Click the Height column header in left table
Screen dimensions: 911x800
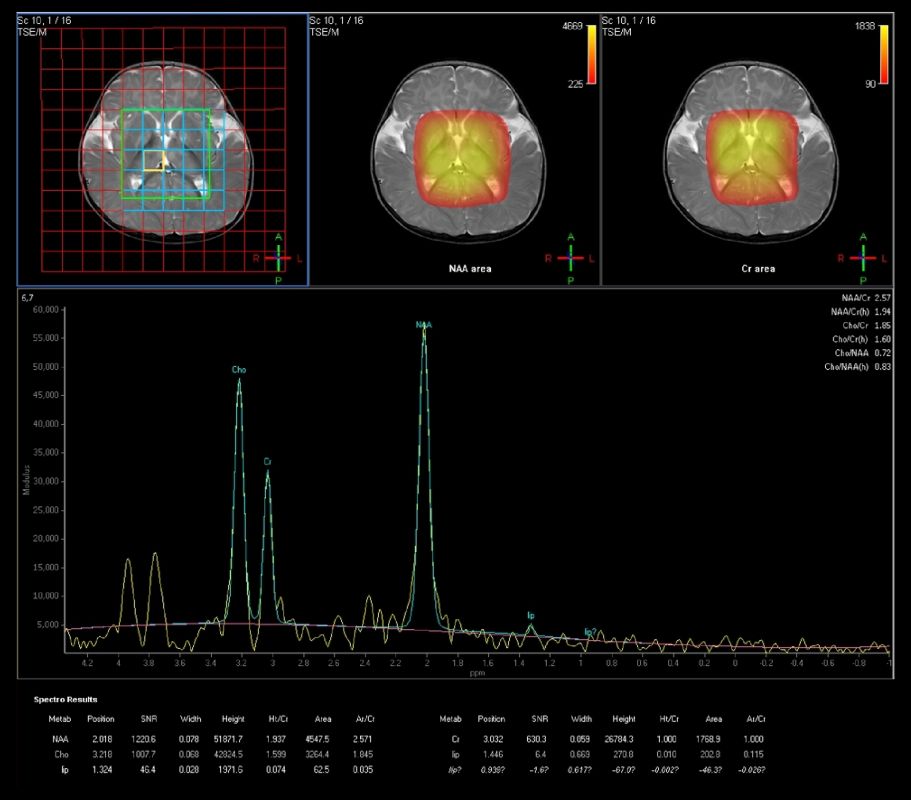click(233, 719)
